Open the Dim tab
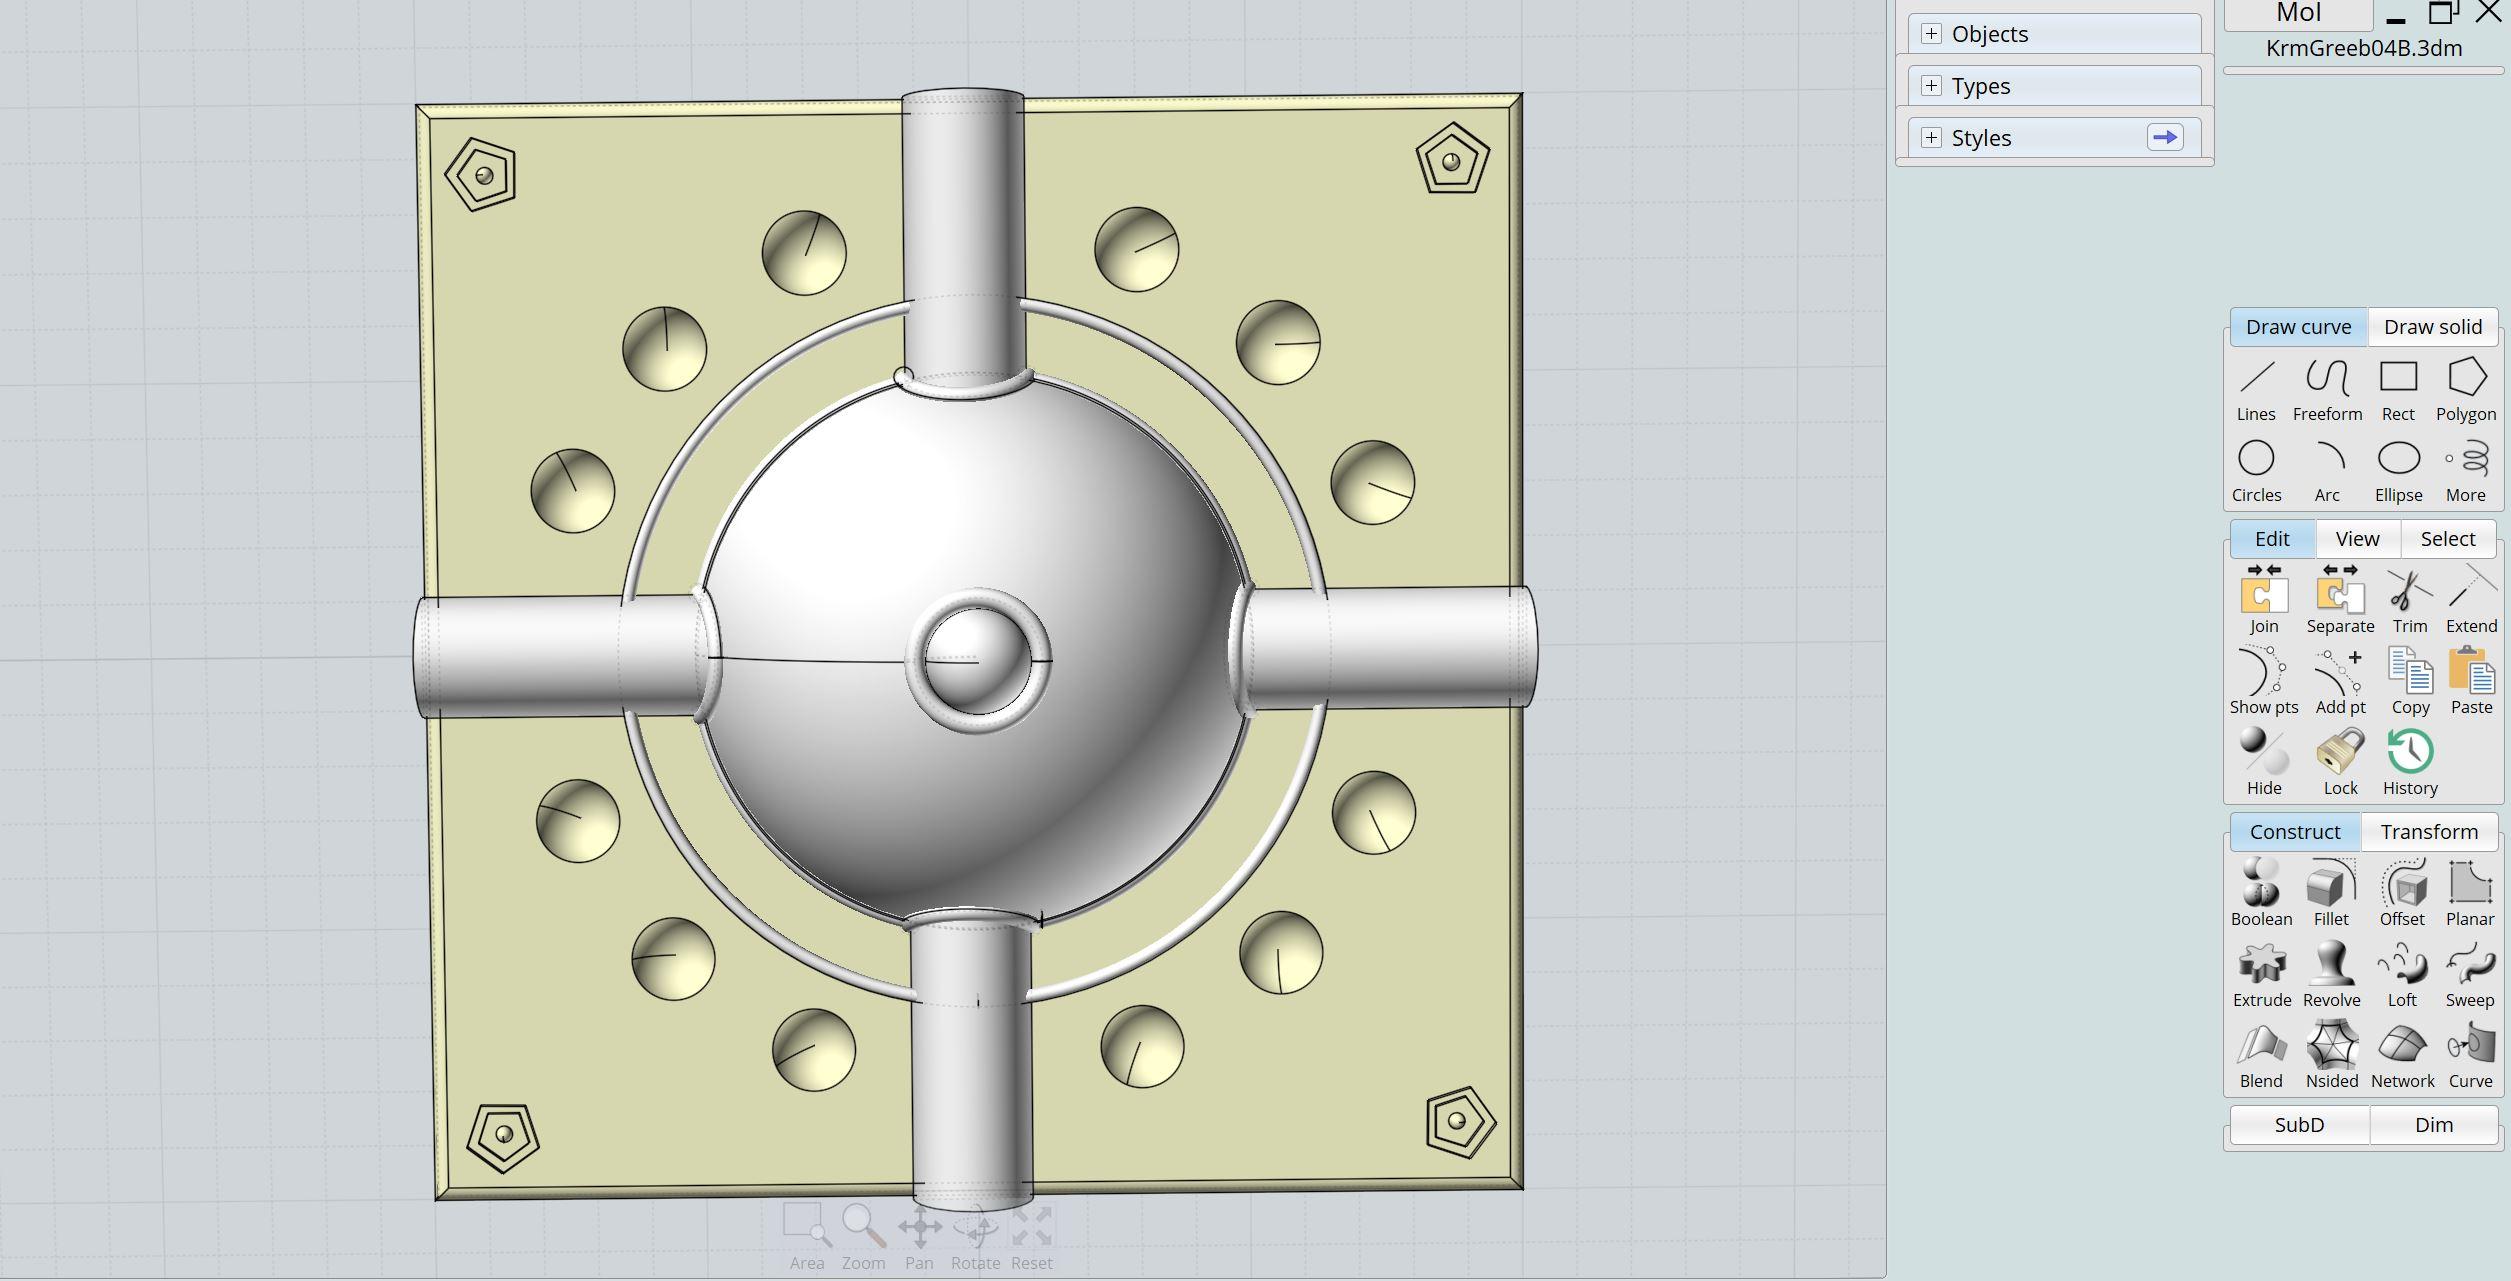 click(x=2433, y=1125)
